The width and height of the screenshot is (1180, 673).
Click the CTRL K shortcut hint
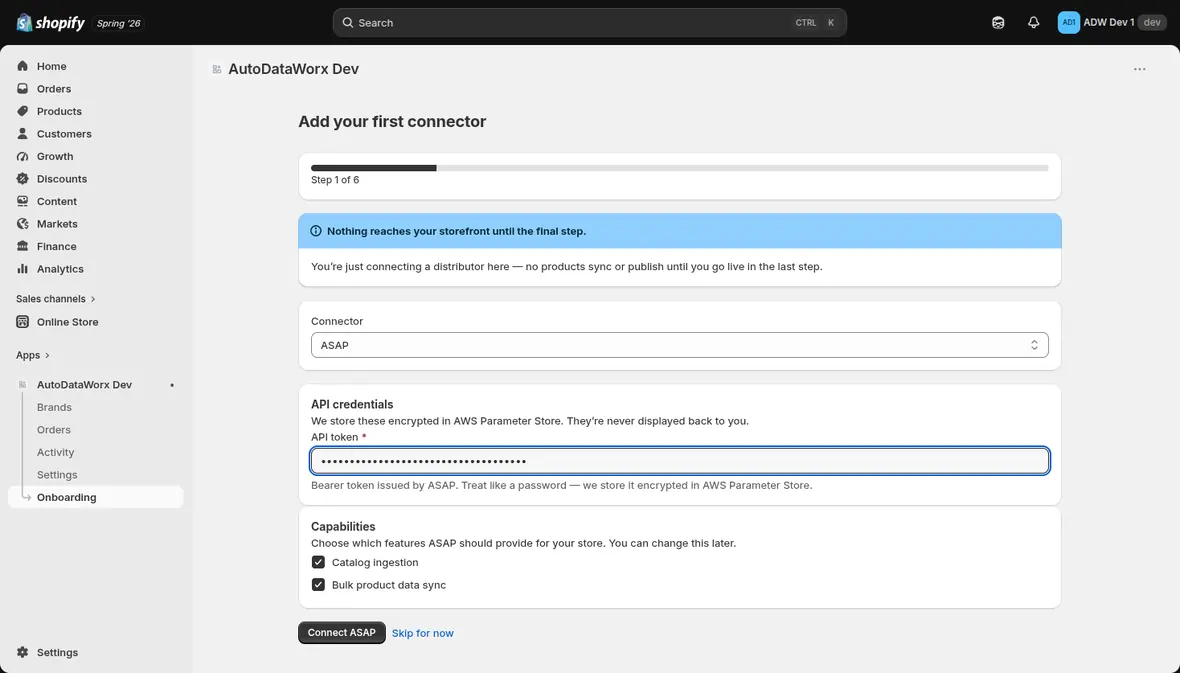tap(816, 23)
